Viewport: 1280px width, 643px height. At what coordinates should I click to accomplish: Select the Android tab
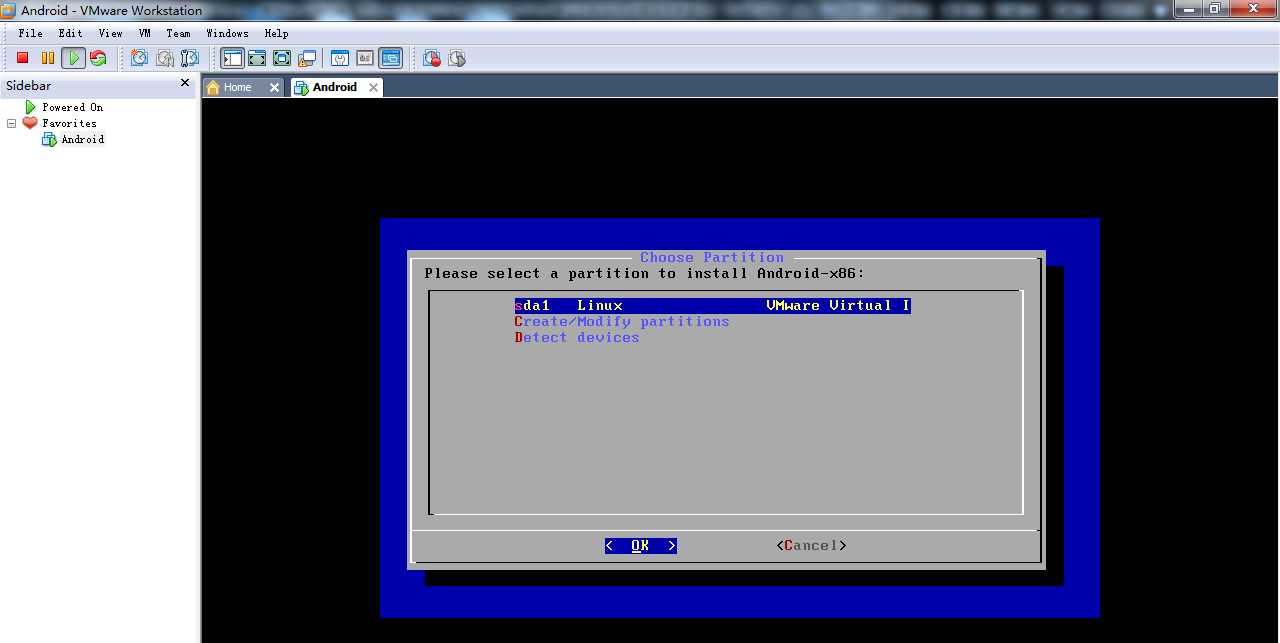(x=334, y=87)
